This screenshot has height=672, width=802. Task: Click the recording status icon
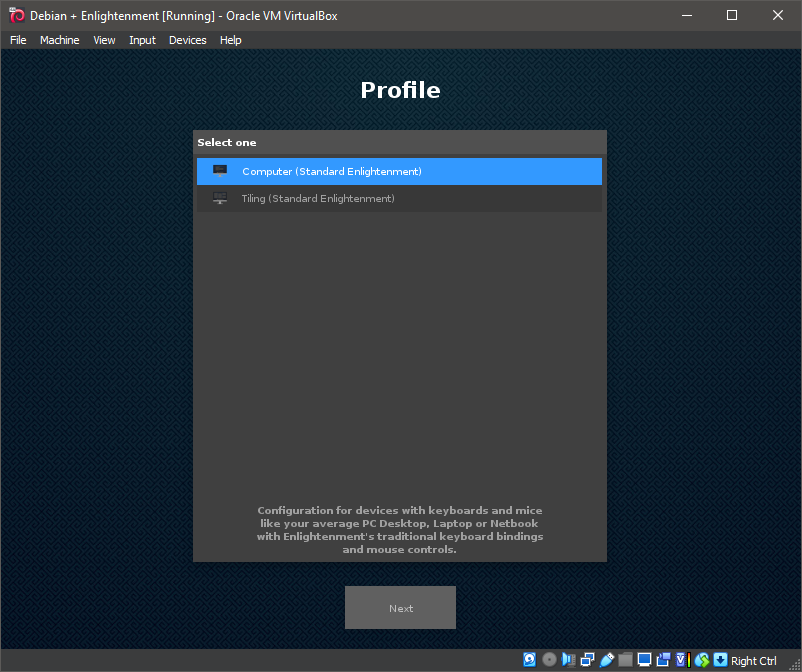[x=663, y=660]
